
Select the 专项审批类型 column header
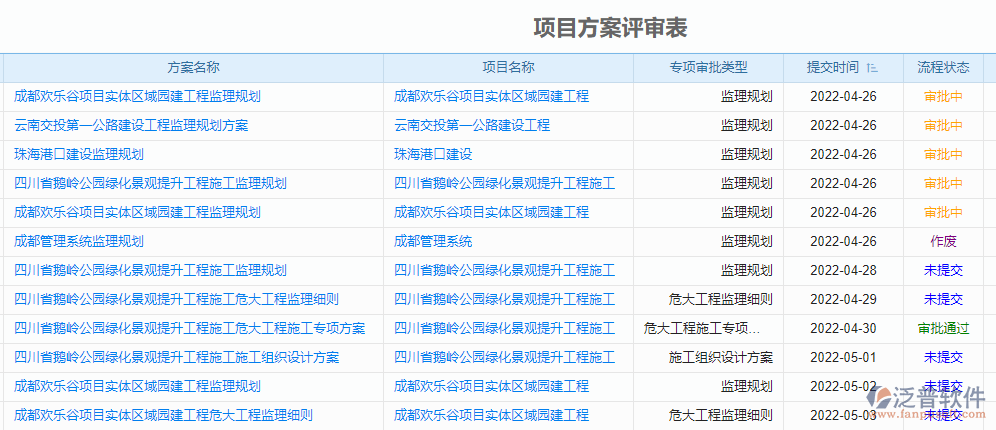708,67
